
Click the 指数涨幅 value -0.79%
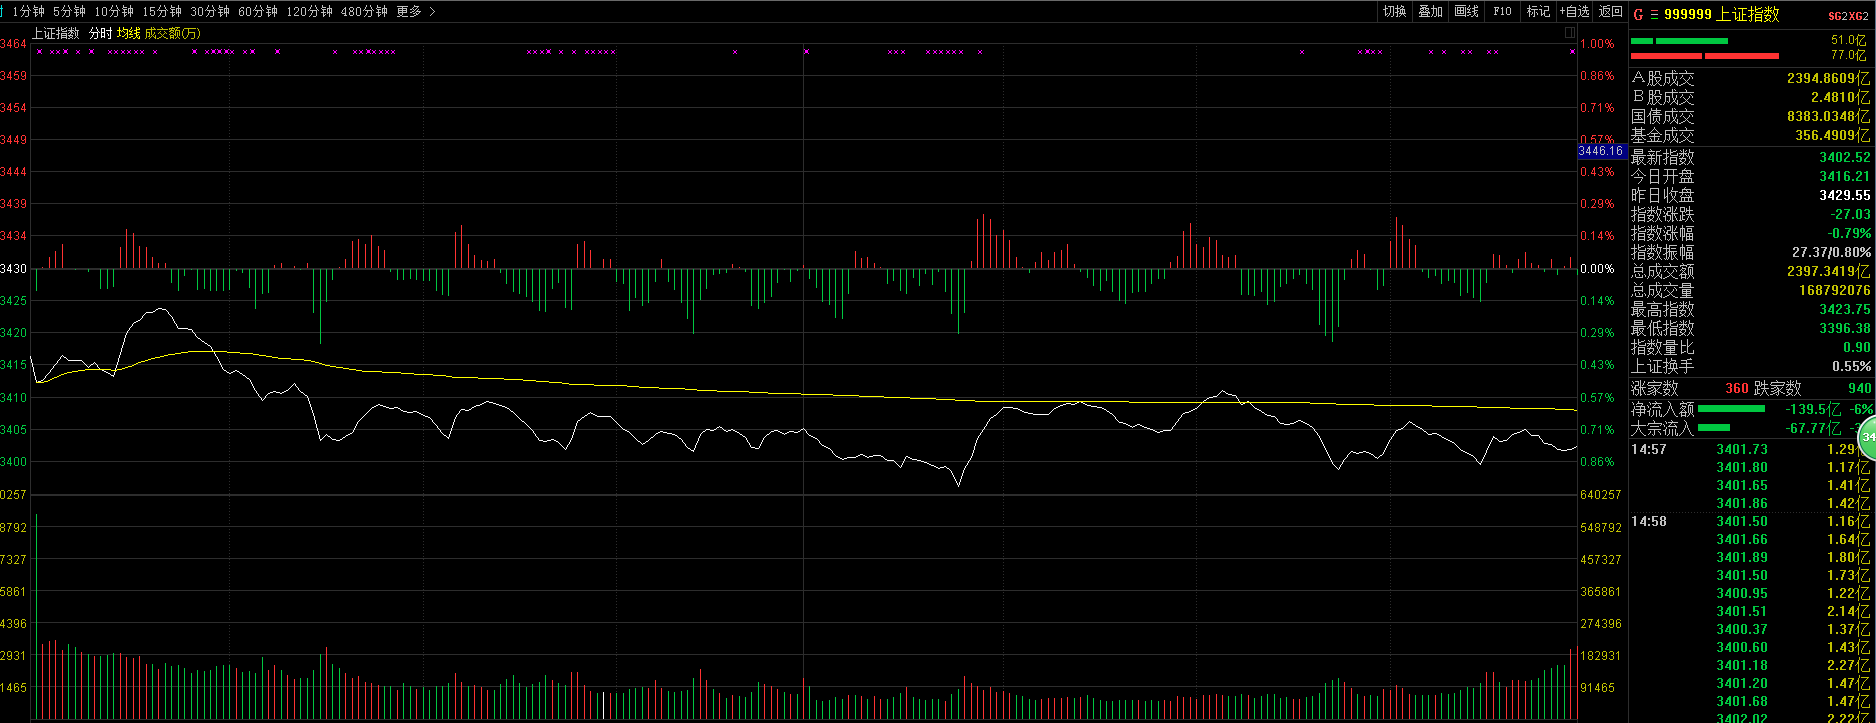(1848, 233)
